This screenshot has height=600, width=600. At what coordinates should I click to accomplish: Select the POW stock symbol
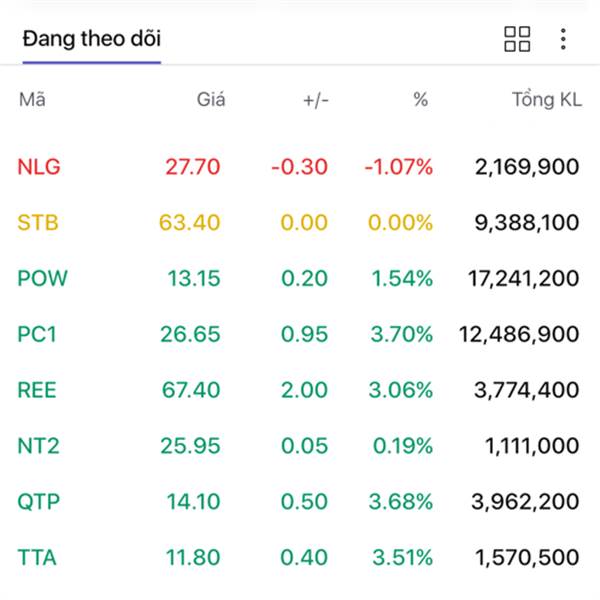(43, 278)
